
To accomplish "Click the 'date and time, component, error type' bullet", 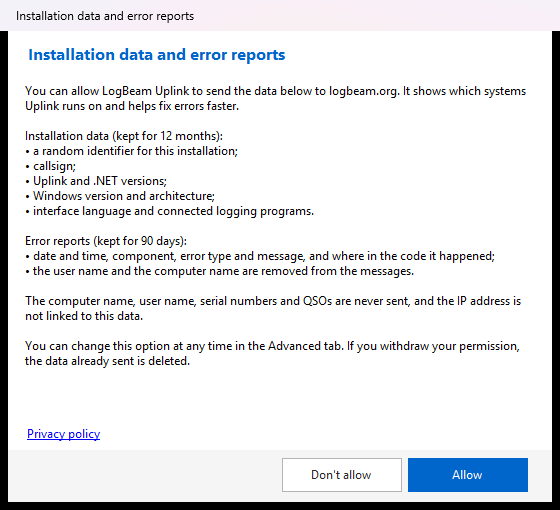I will point(260,256).
